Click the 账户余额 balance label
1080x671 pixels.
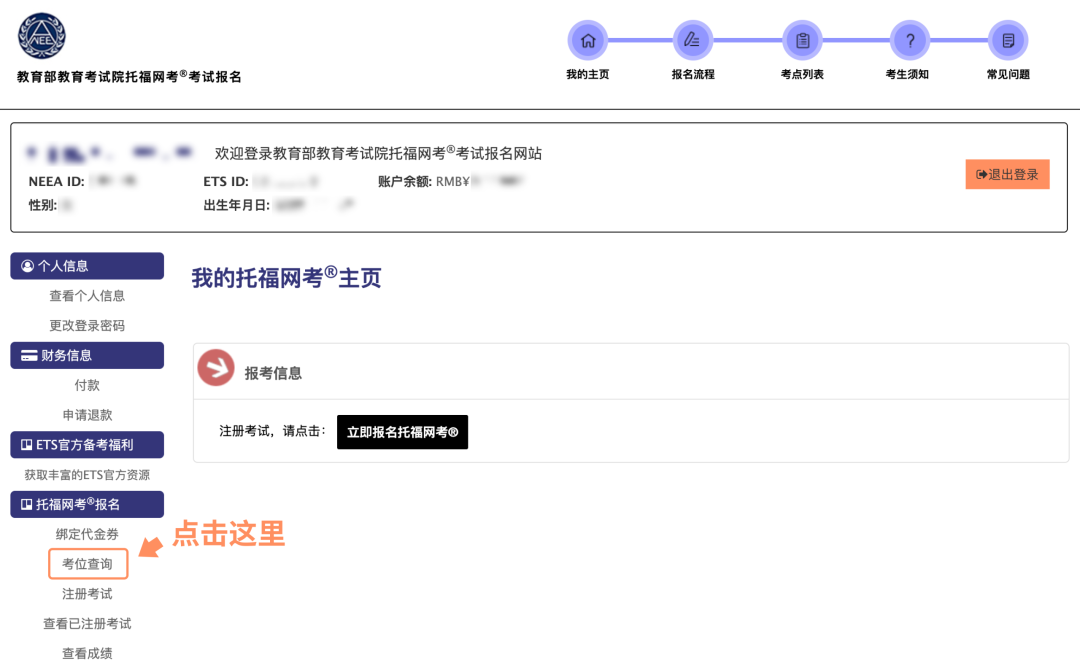(x=405, y=181)
